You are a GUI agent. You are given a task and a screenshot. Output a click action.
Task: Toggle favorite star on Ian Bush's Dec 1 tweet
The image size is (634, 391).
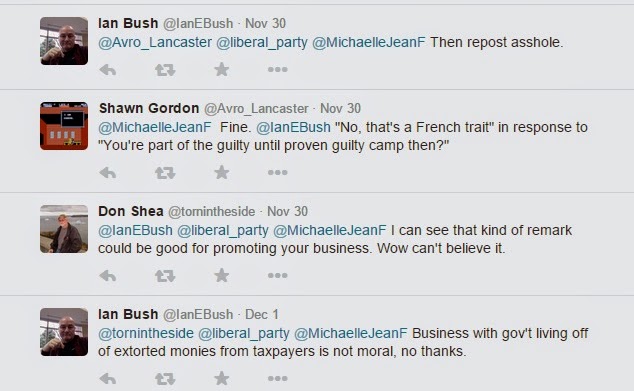(222, 379)
